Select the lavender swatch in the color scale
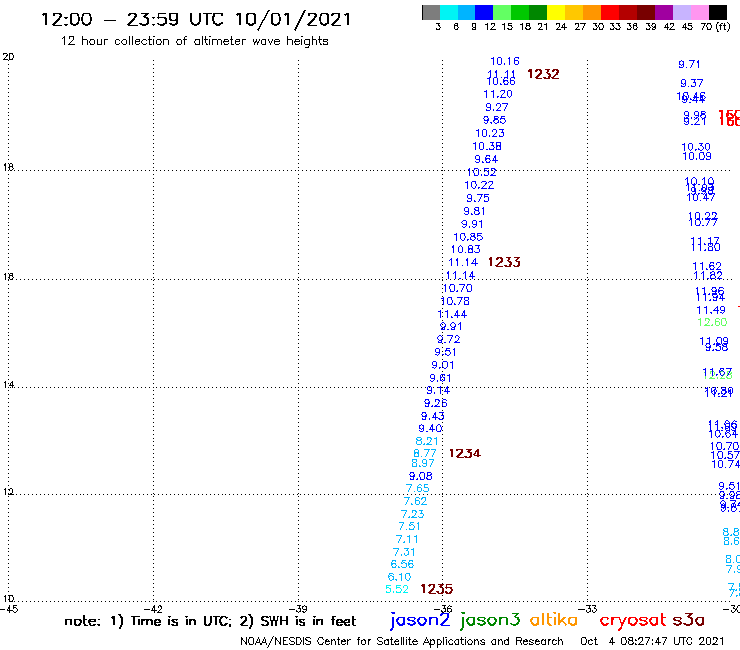Viewport: 740px width, 650px height. click(681, 12)
